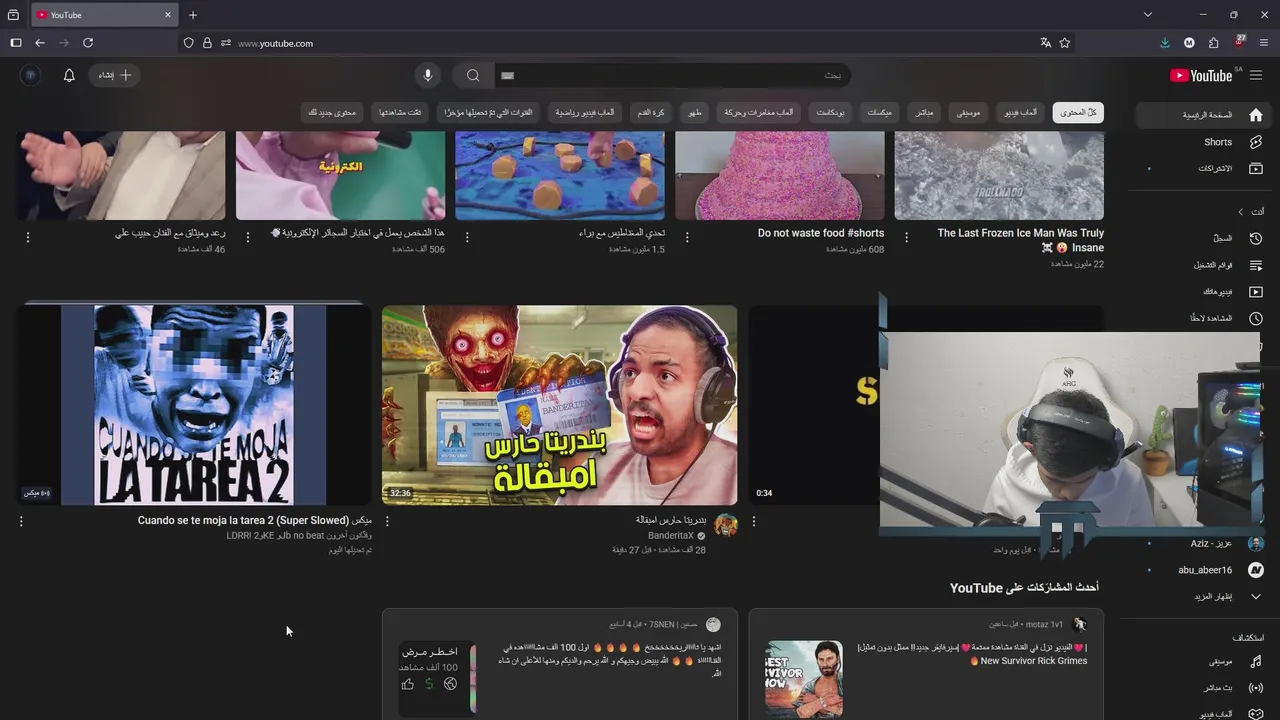Select the 'كل المحتوى' filter chip
Screen dimensions: 1280x720
1078,113
